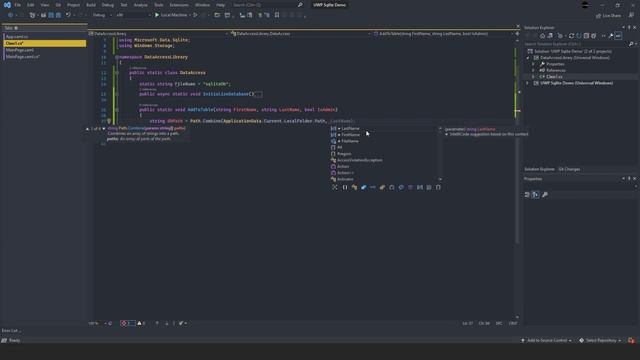
Task: Open the Edit menu
Action: click(31, 5)
